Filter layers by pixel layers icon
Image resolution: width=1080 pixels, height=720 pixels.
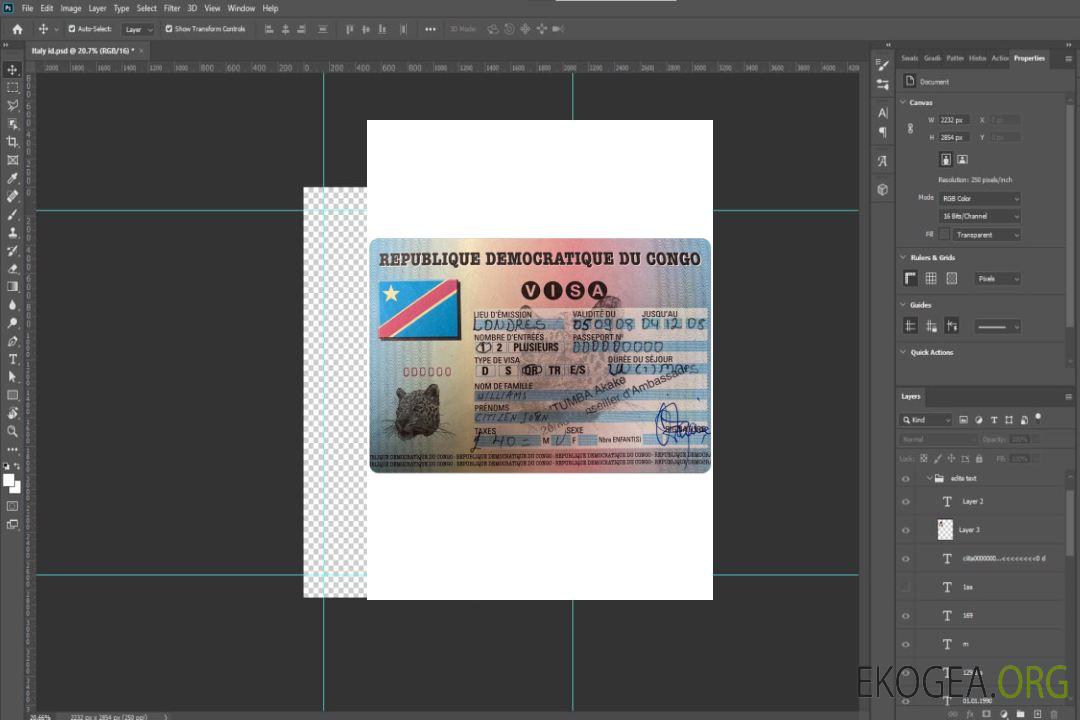pos(963,420)
